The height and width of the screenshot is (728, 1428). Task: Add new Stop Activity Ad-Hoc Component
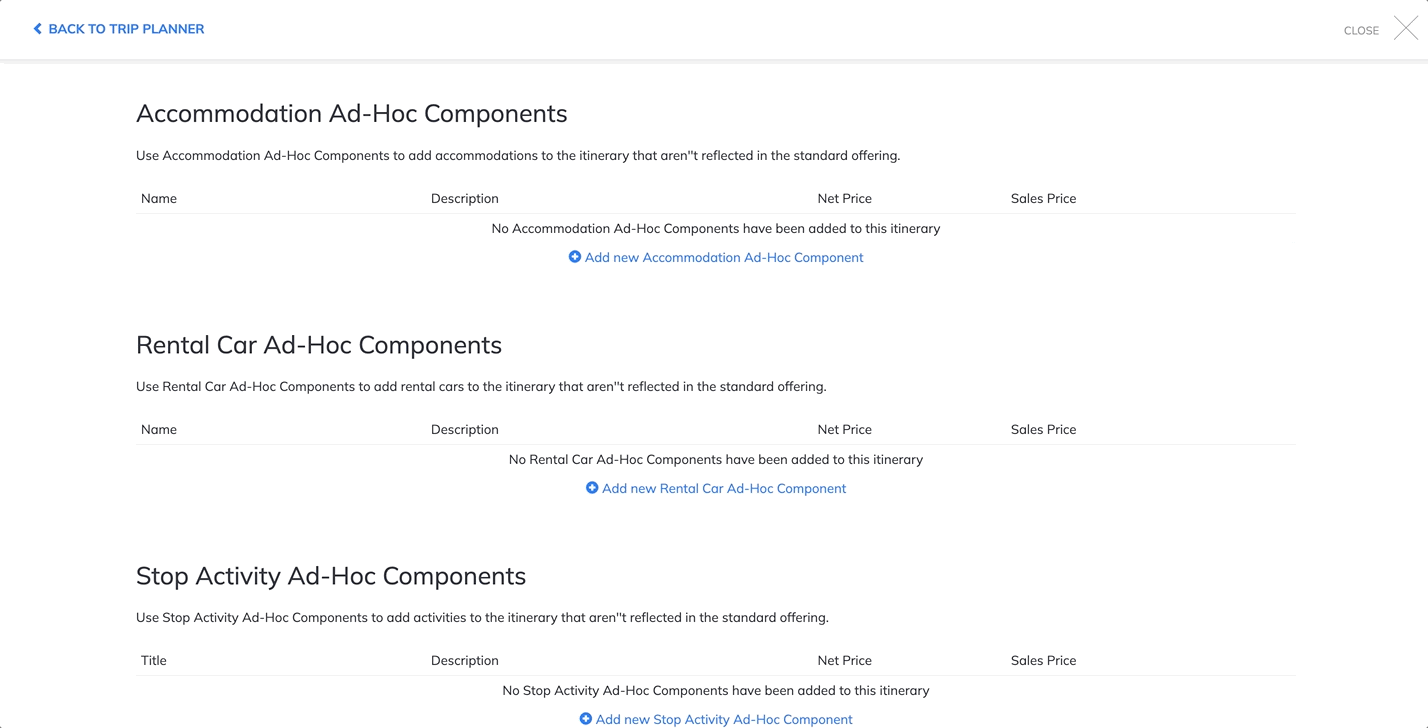coord(716,719)
